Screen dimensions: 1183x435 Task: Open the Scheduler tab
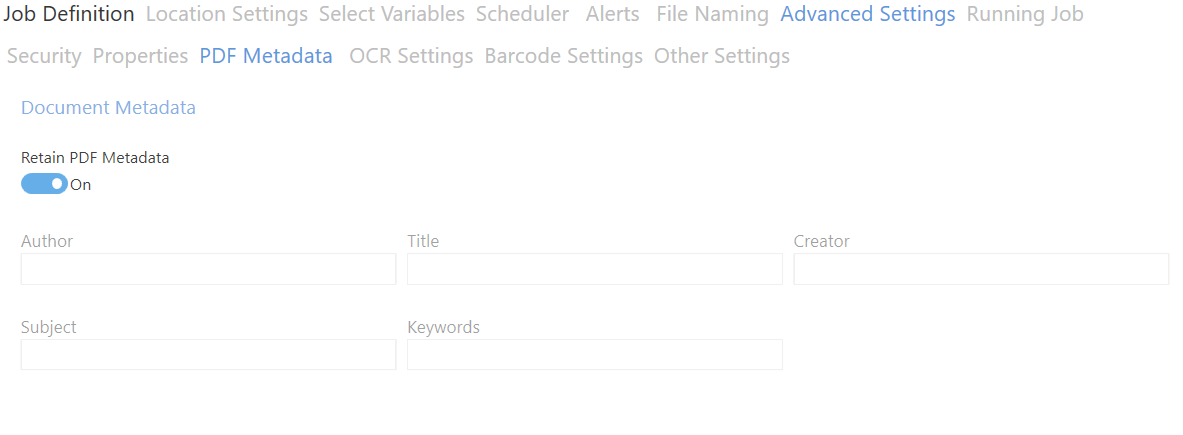522,14
